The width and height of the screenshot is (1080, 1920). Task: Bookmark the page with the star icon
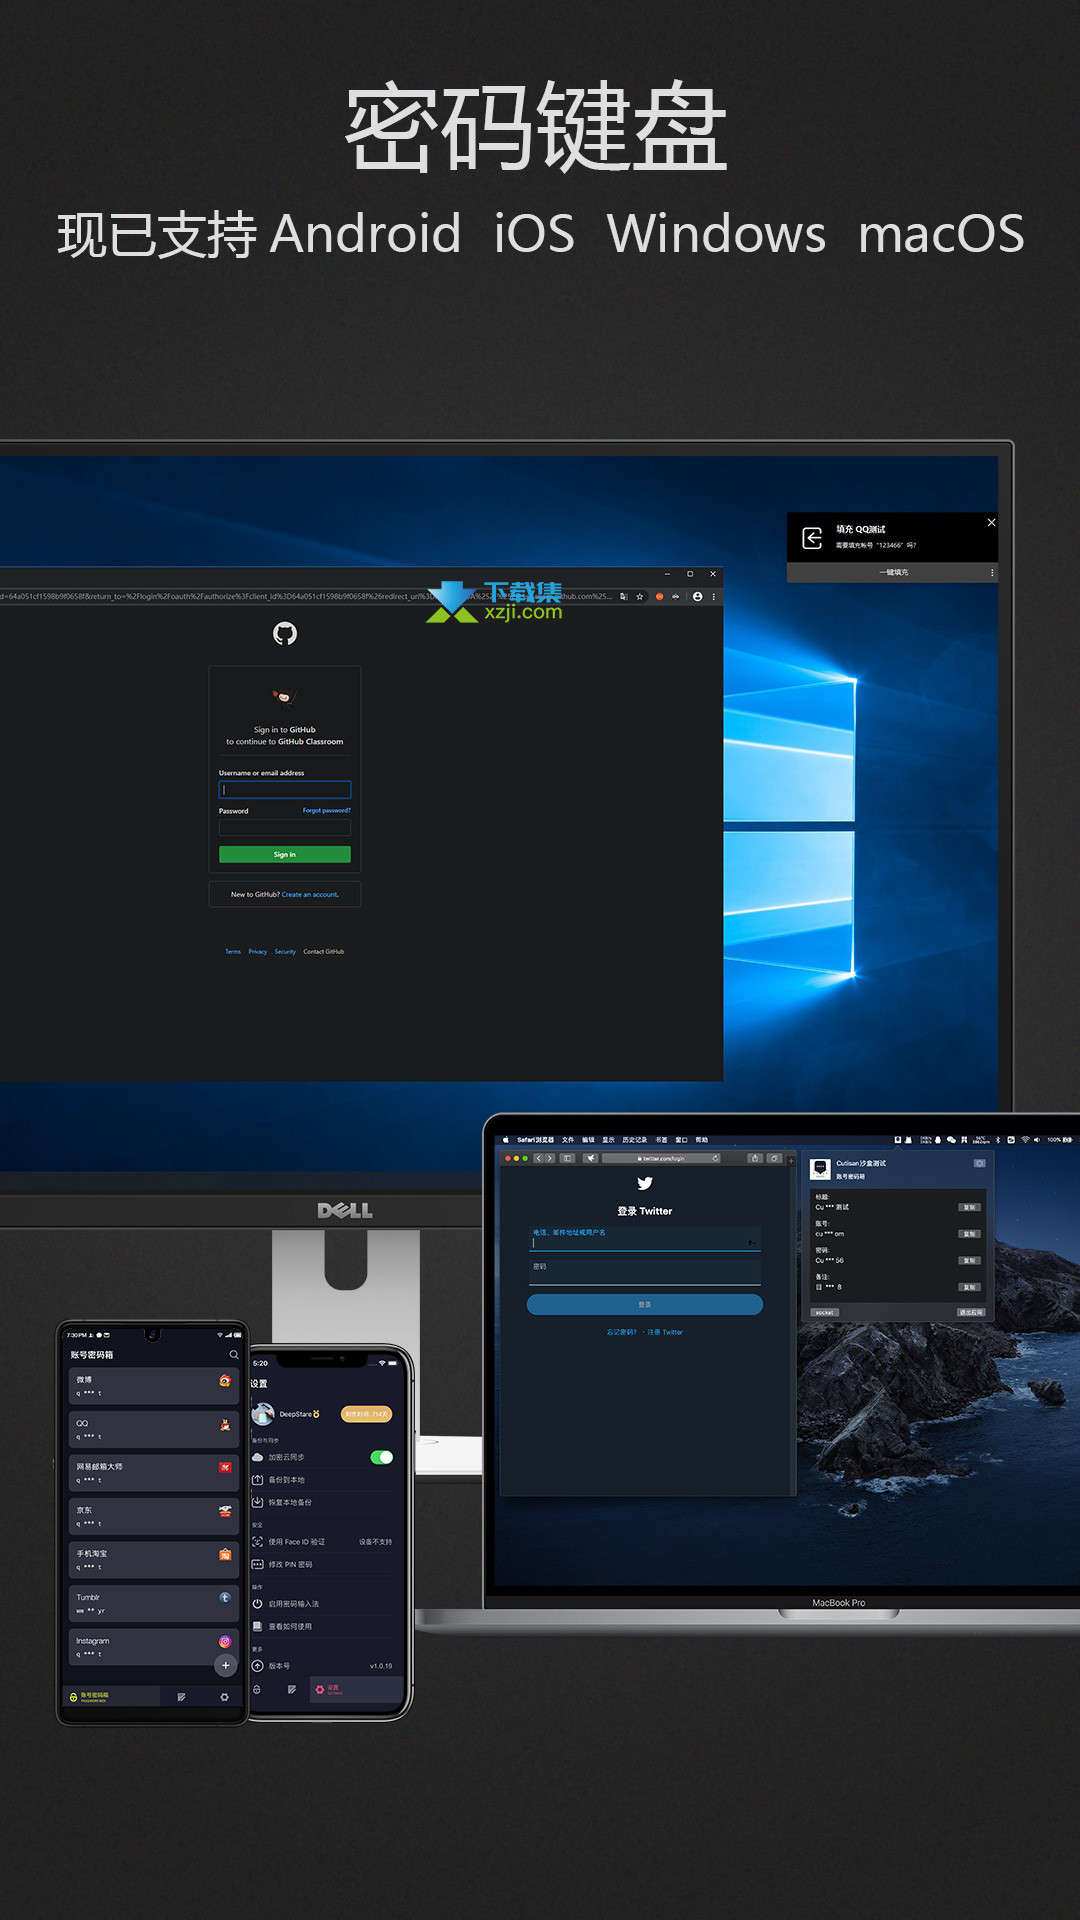click(x=640, y=597)
